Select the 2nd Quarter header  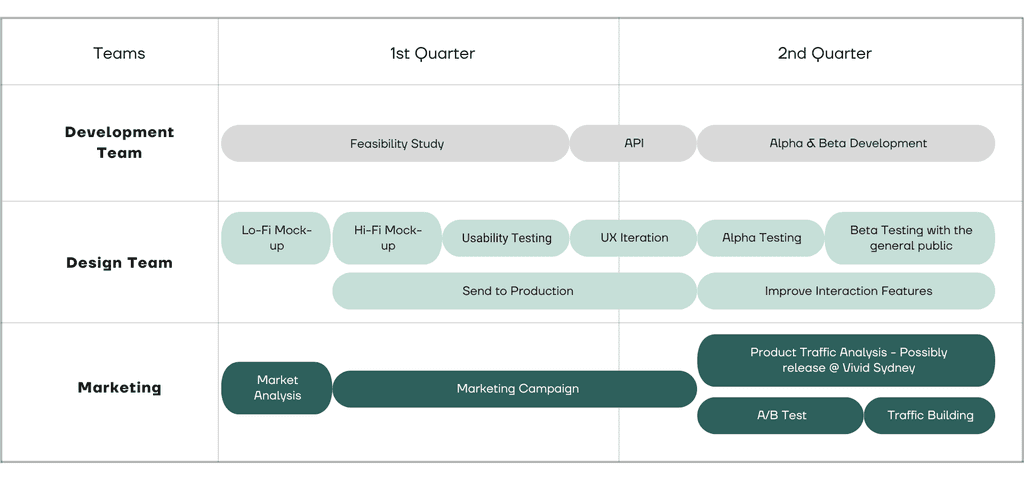825,53
